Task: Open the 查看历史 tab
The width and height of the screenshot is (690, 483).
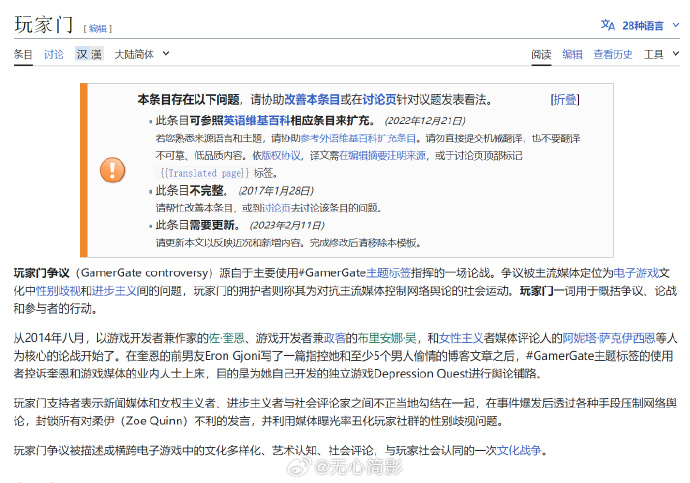Action: coord(613,55)
